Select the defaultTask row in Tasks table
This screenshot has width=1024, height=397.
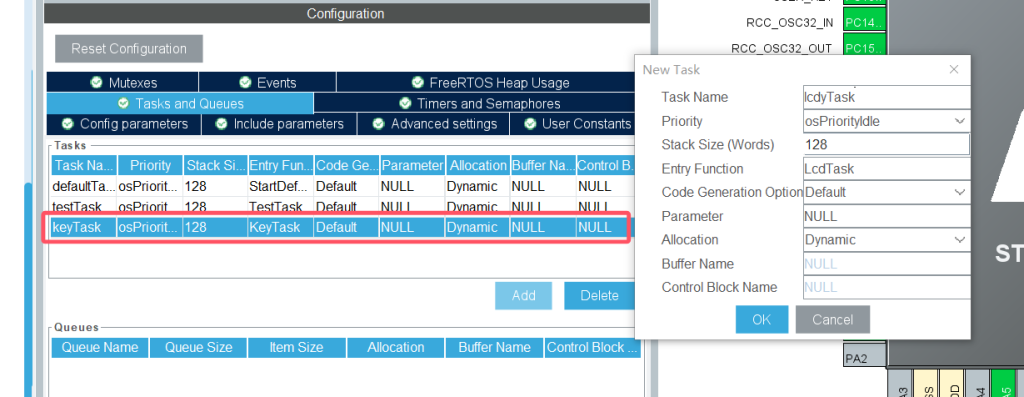click(x=342, y=187)
